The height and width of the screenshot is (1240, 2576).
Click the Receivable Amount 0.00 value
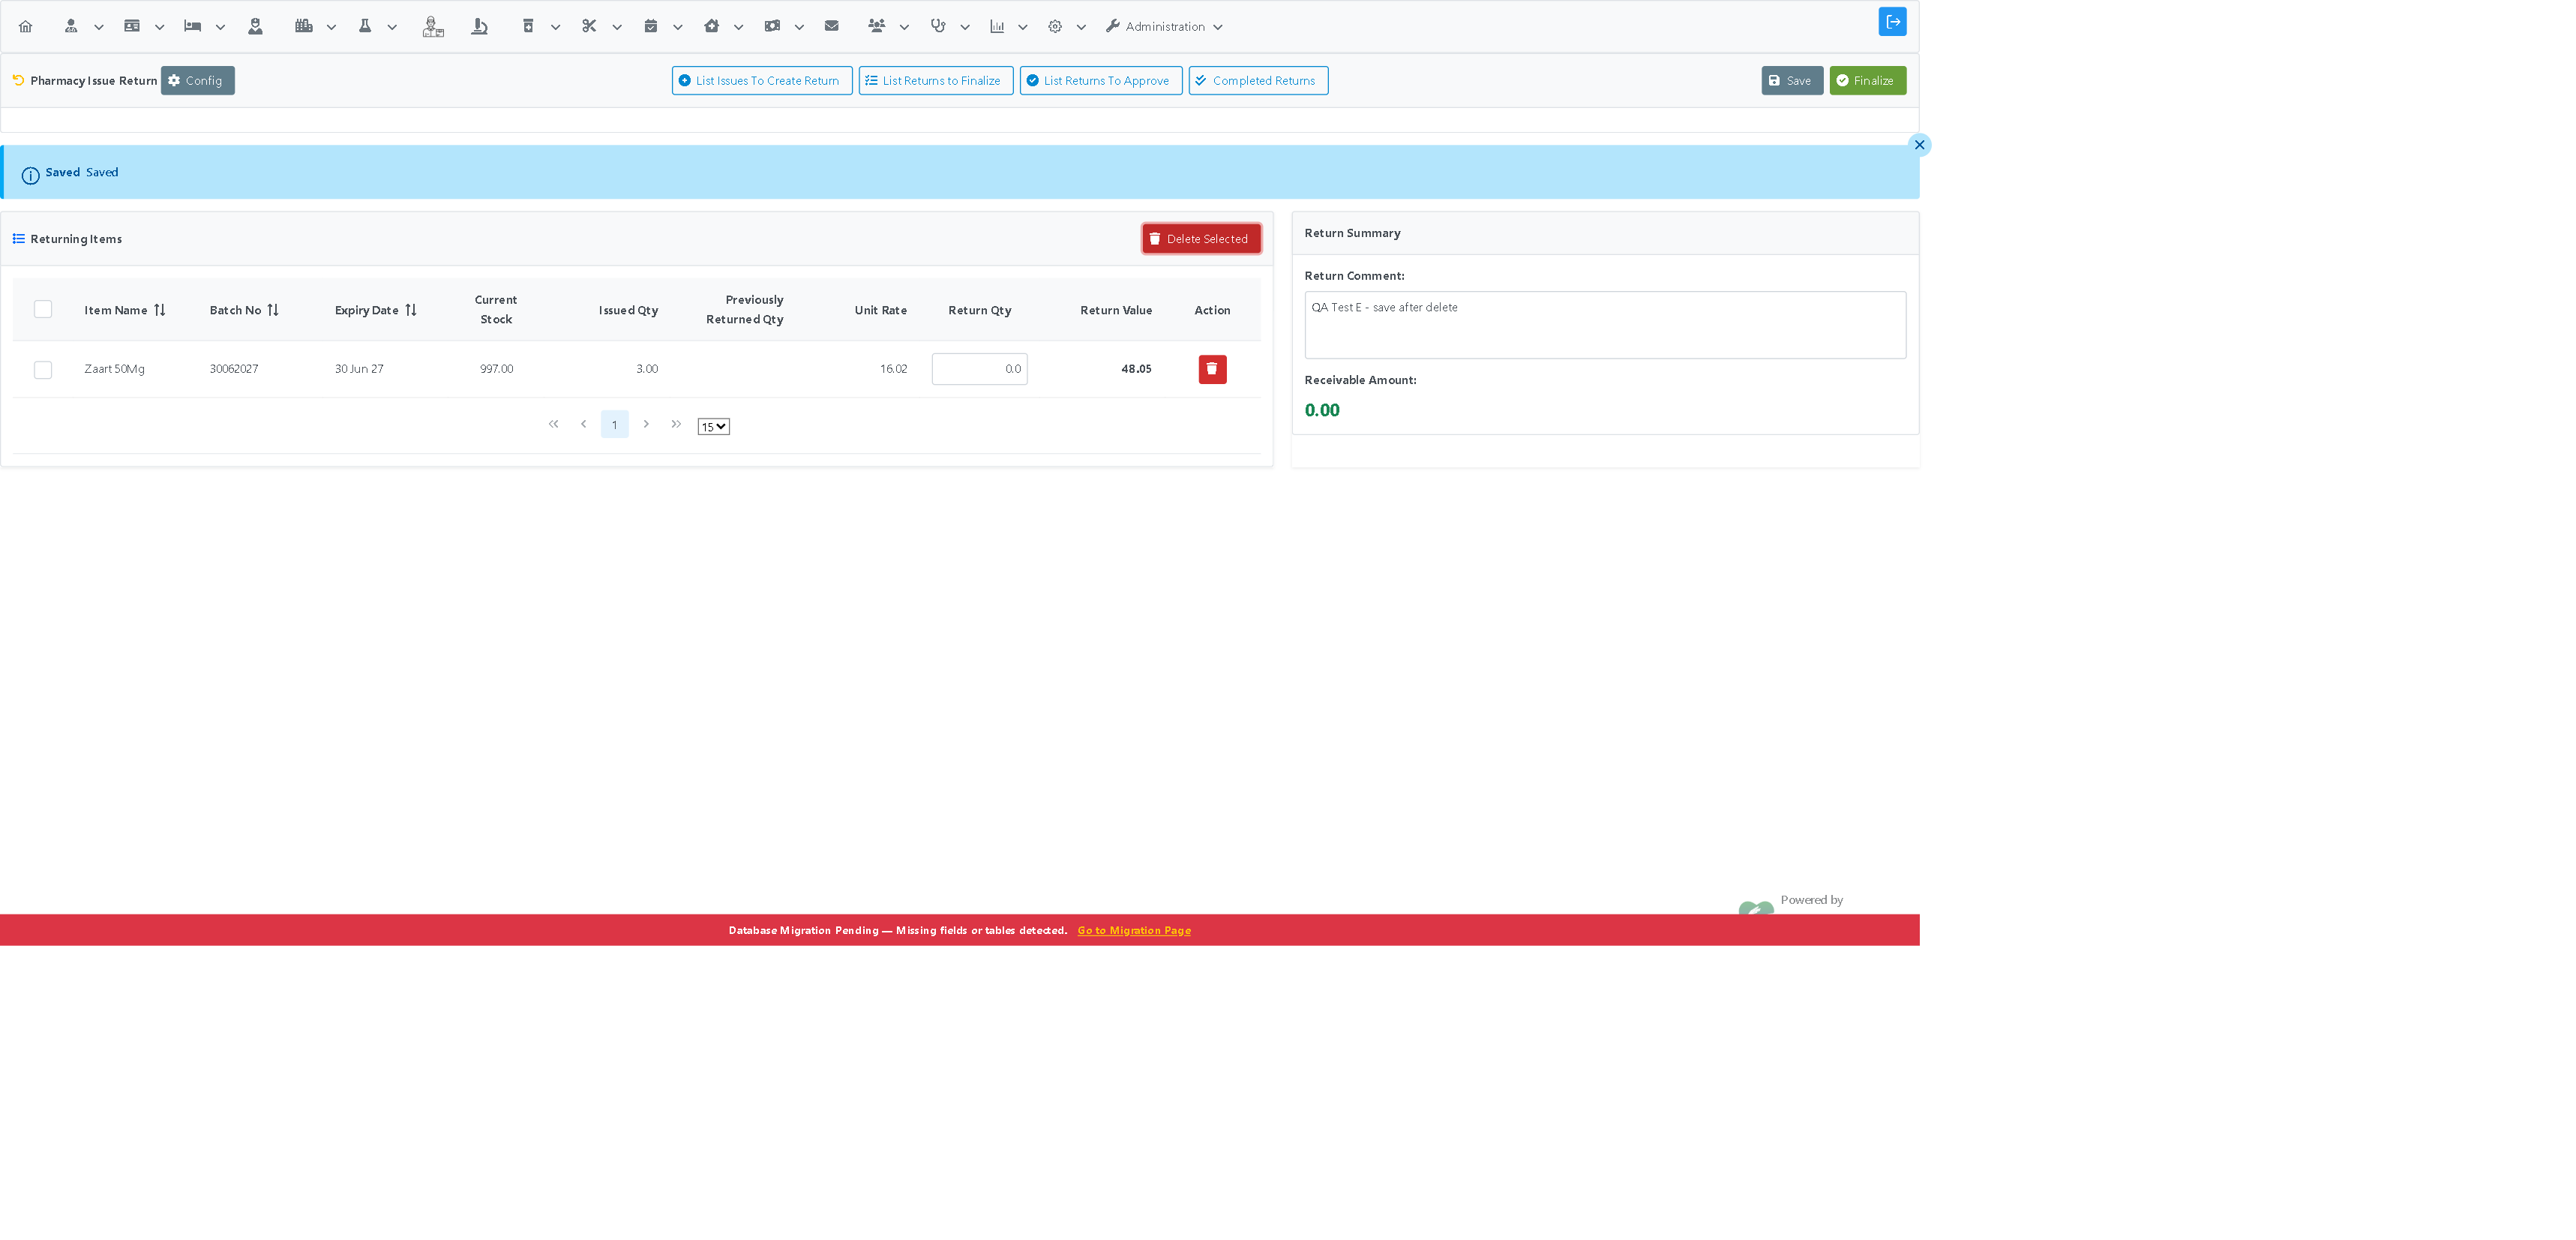tap(1322, 410)
